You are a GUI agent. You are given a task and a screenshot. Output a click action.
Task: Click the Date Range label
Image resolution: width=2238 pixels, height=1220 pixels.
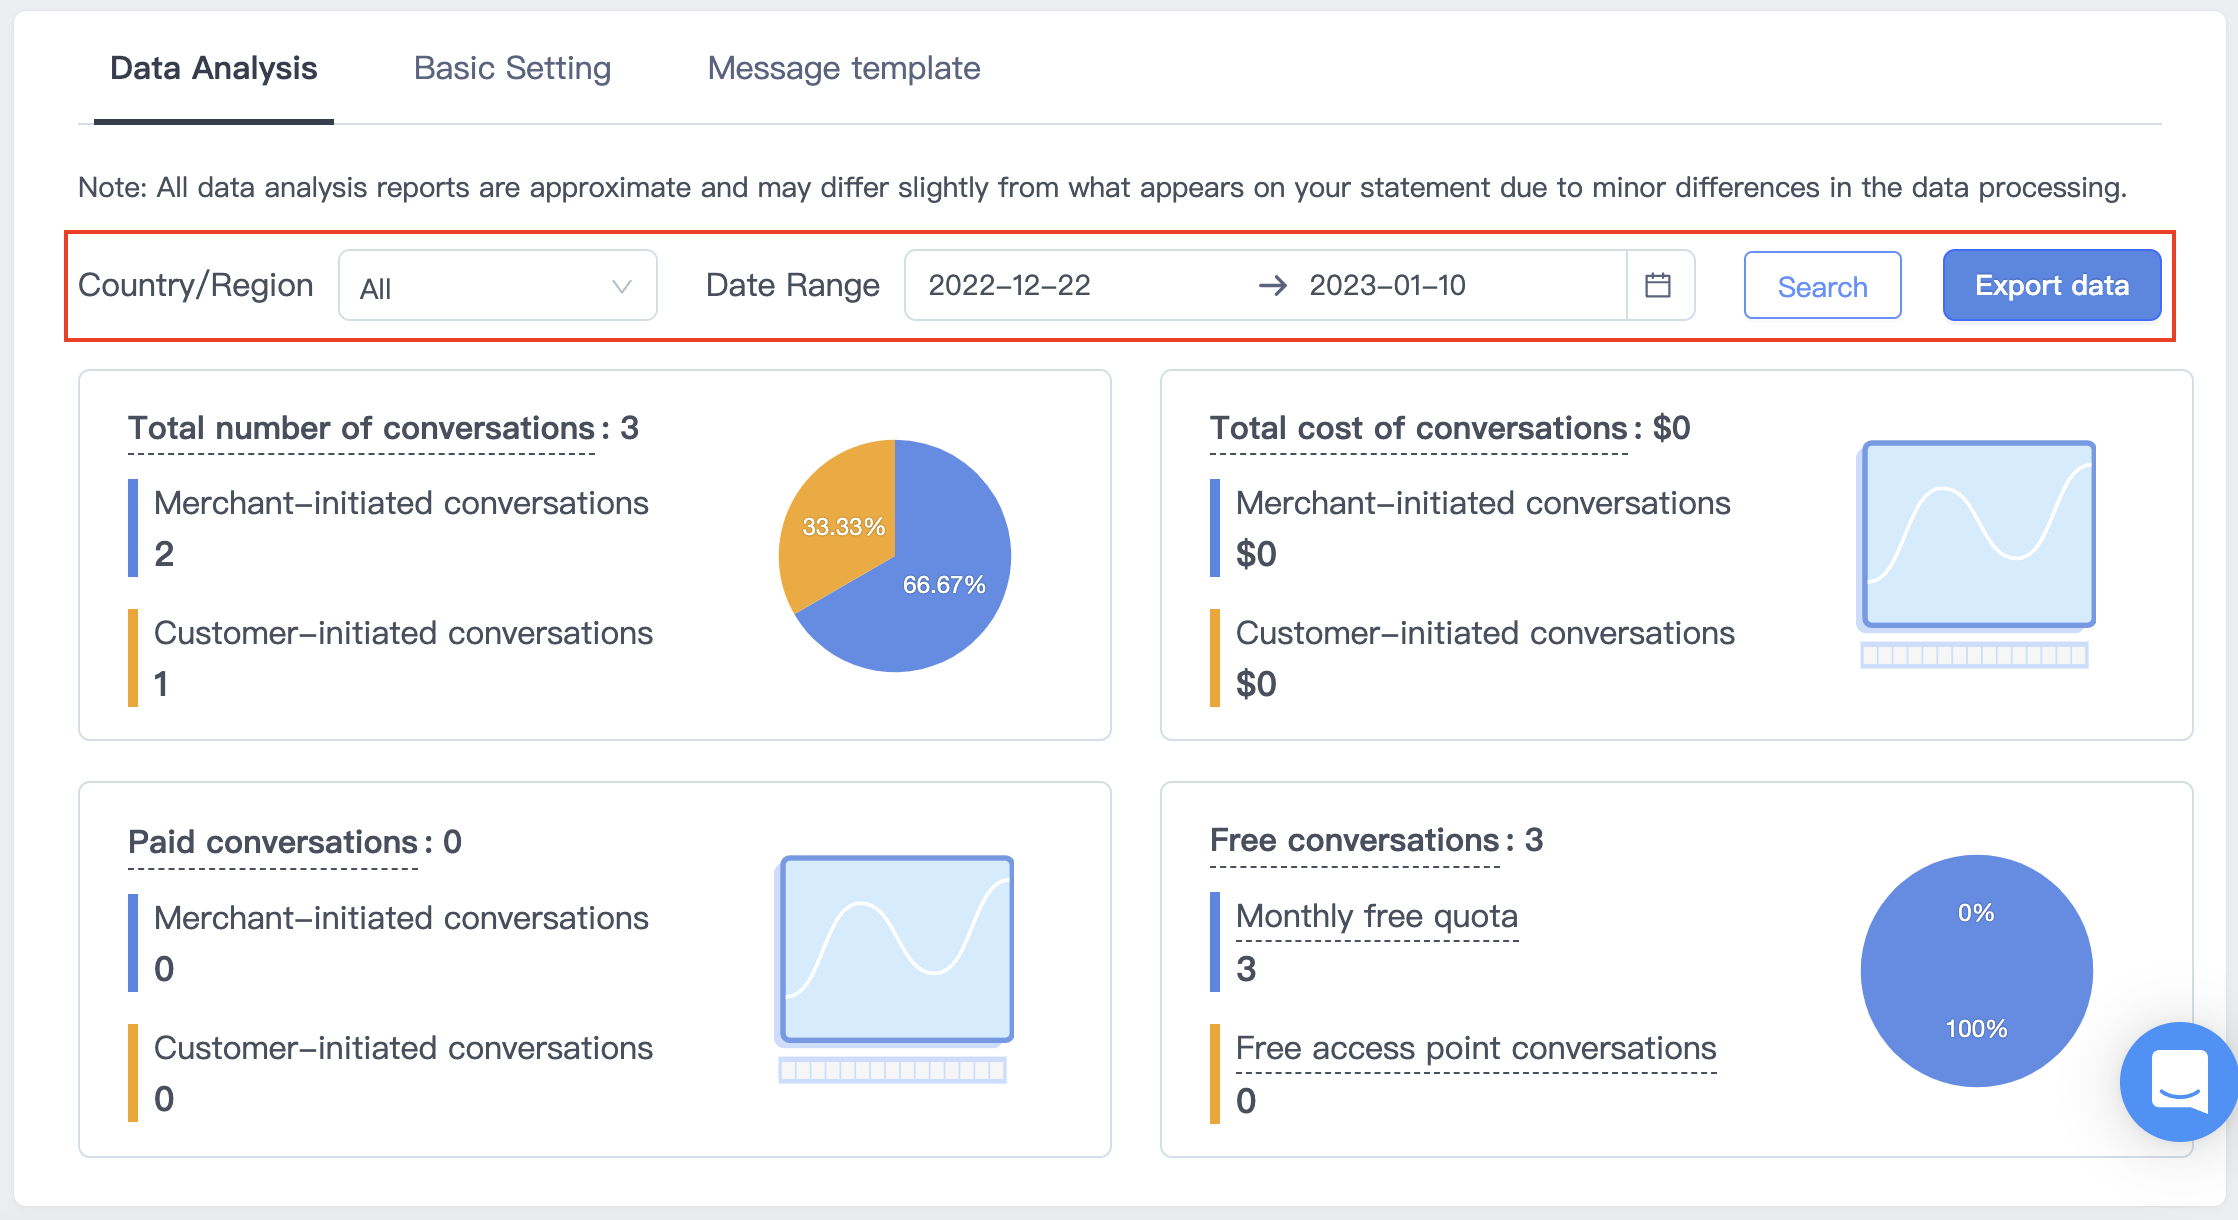pos(793,285)
